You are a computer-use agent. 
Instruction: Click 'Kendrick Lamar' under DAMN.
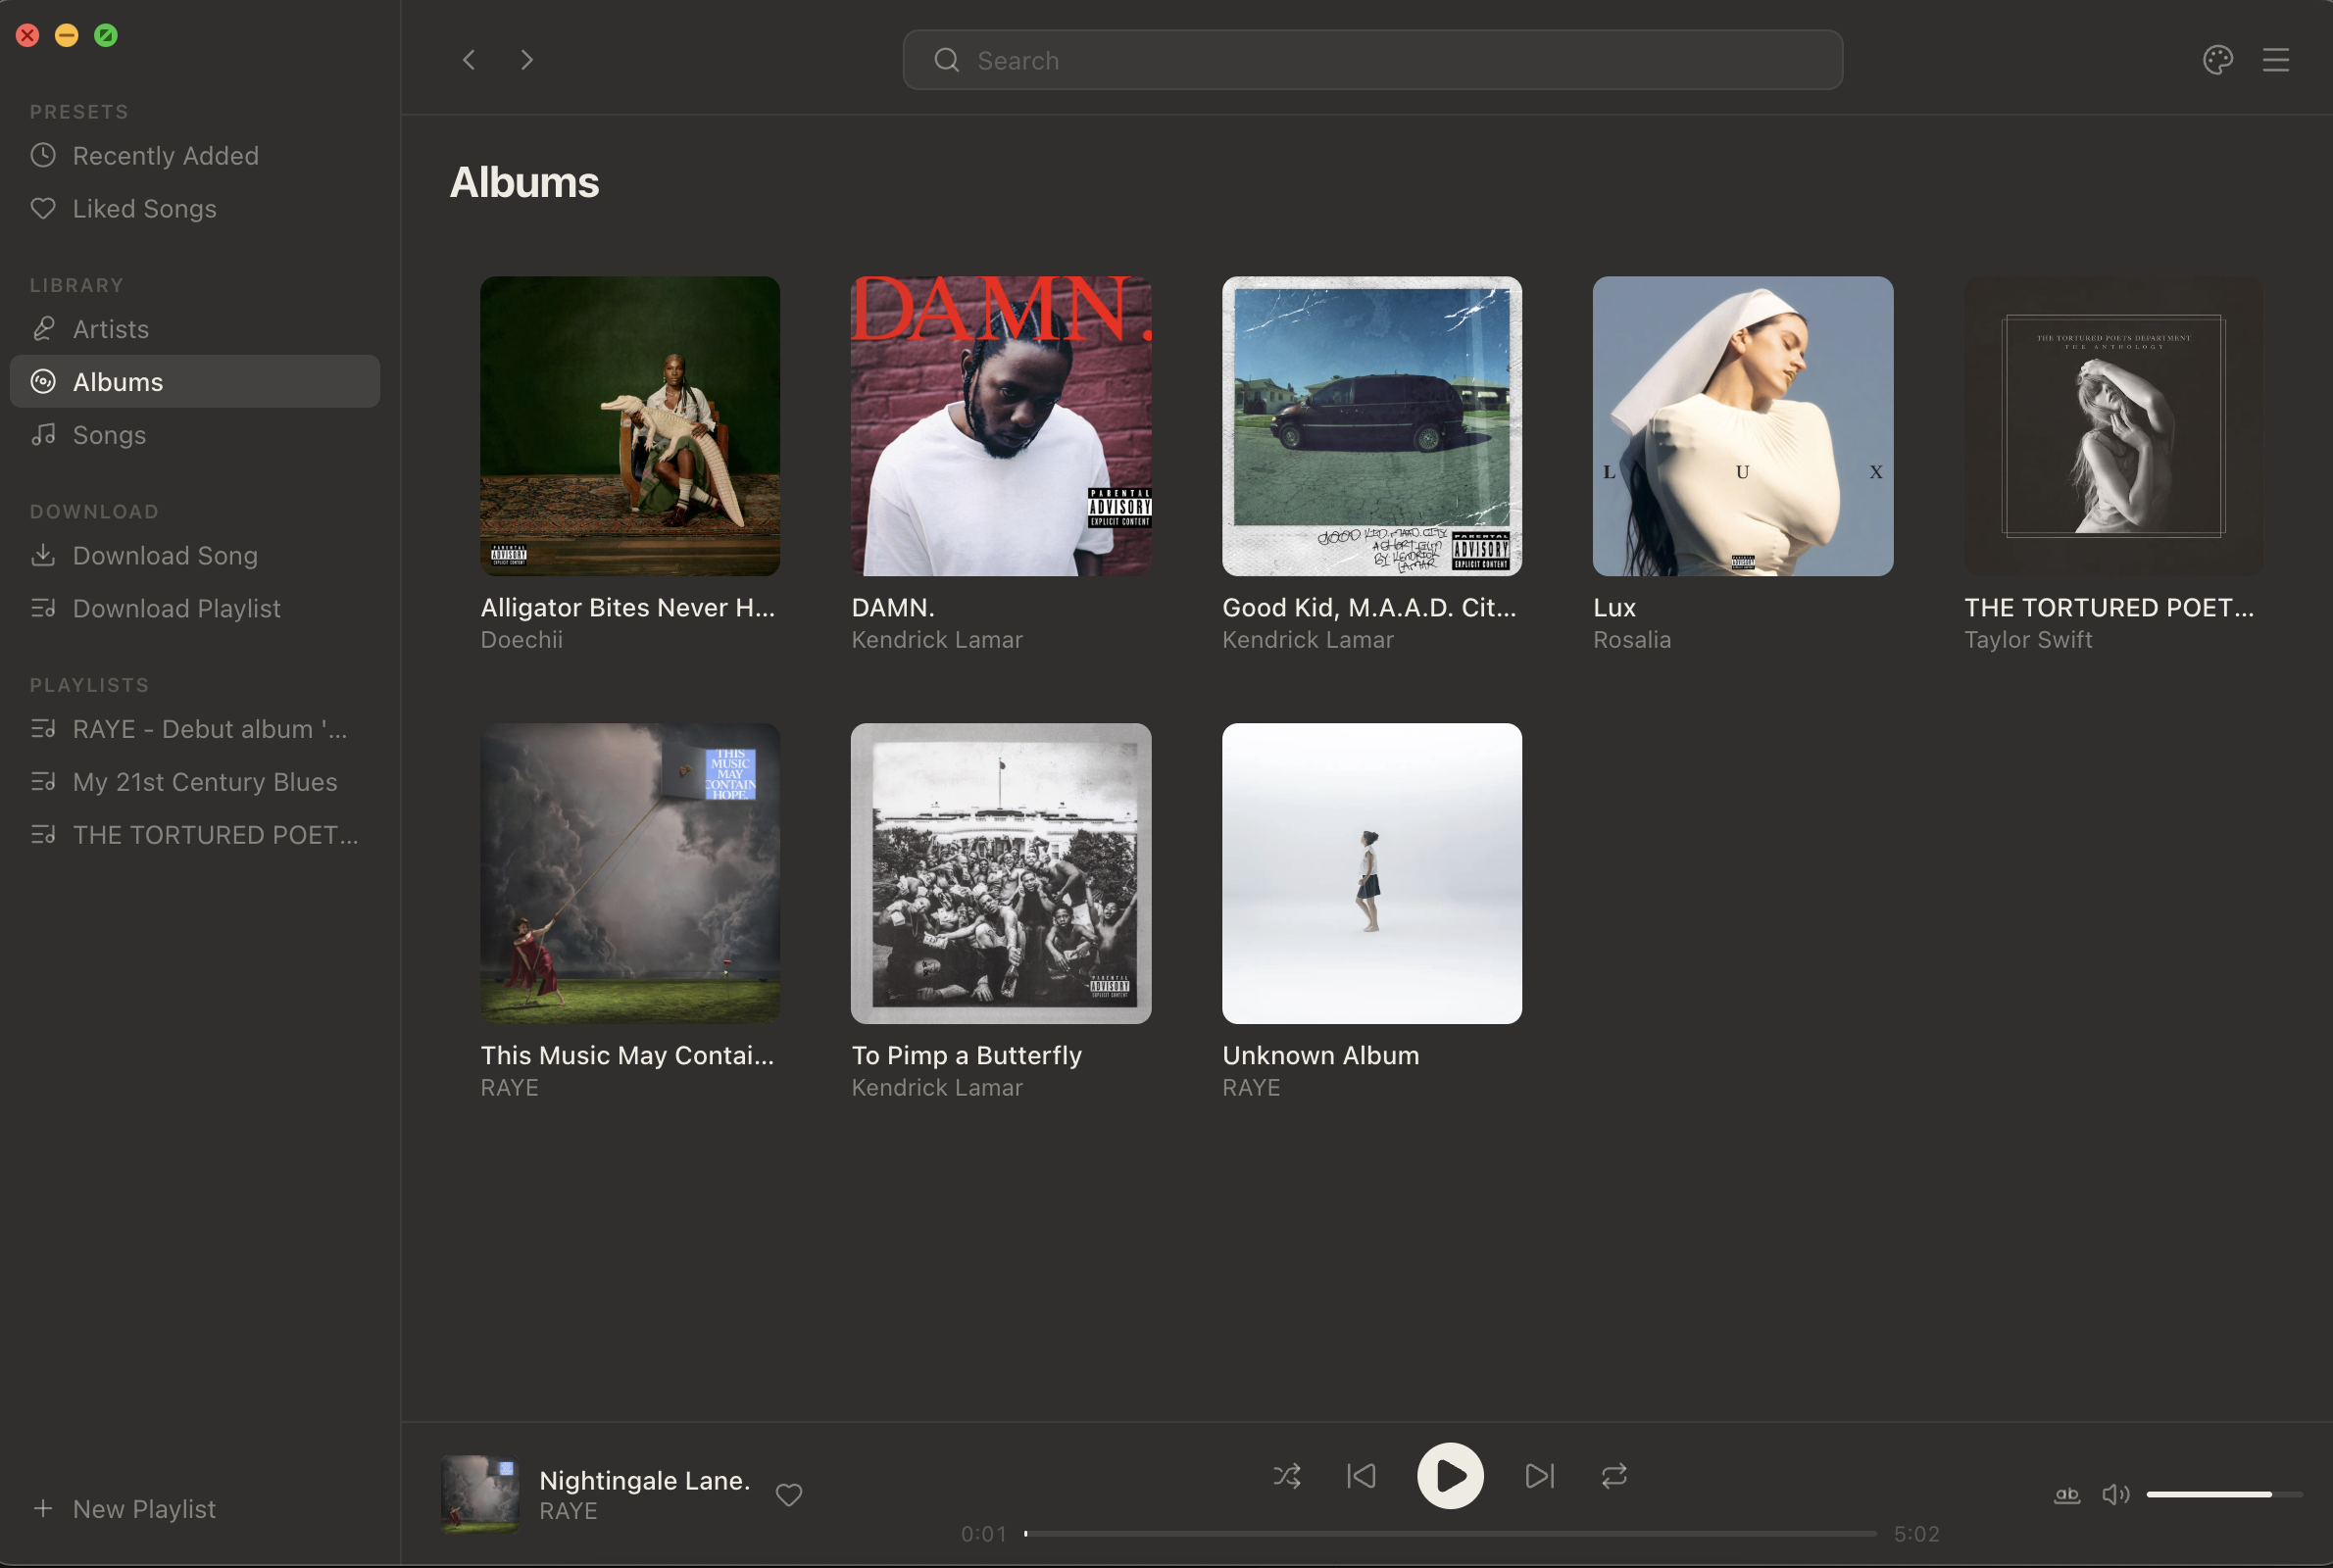[936, 639]
